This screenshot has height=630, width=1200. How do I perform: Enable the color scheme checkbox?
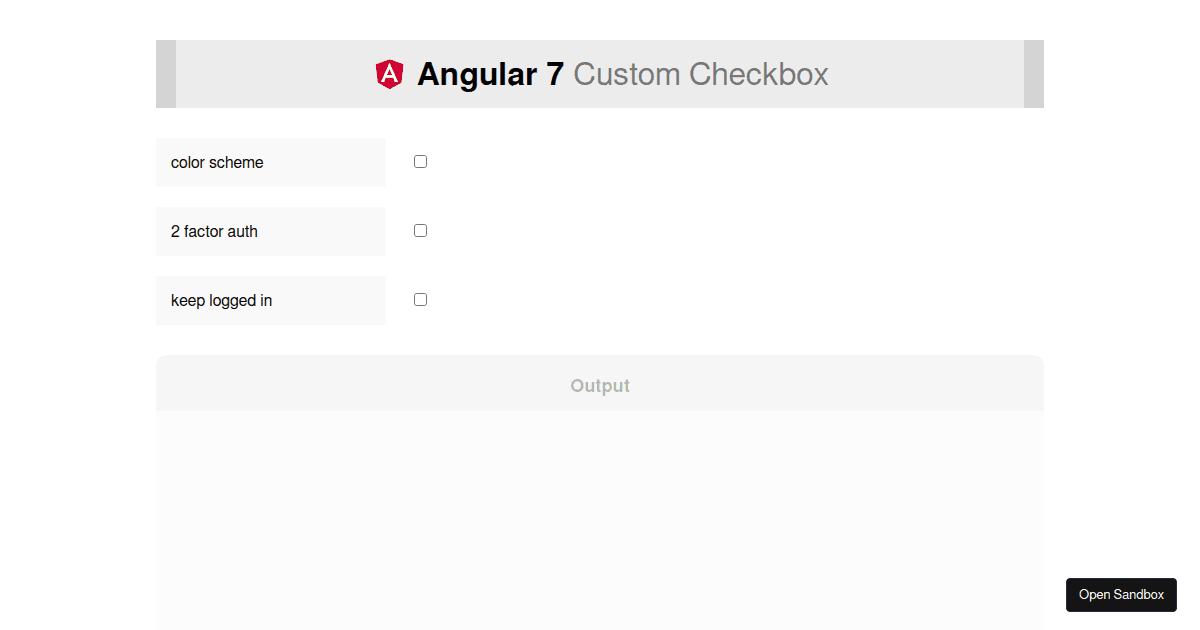point(420,161)
